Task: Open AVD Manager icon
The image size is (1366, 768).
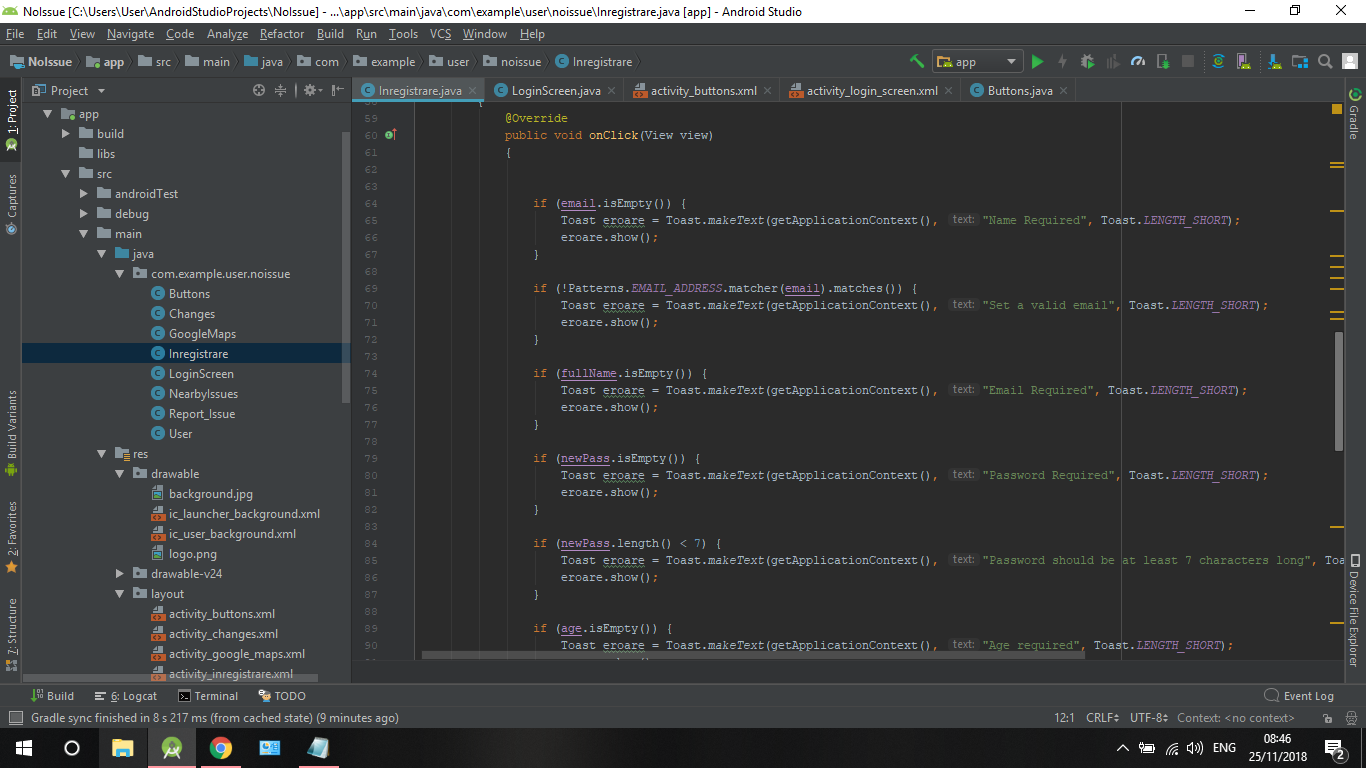Action: pos(1243,61)
